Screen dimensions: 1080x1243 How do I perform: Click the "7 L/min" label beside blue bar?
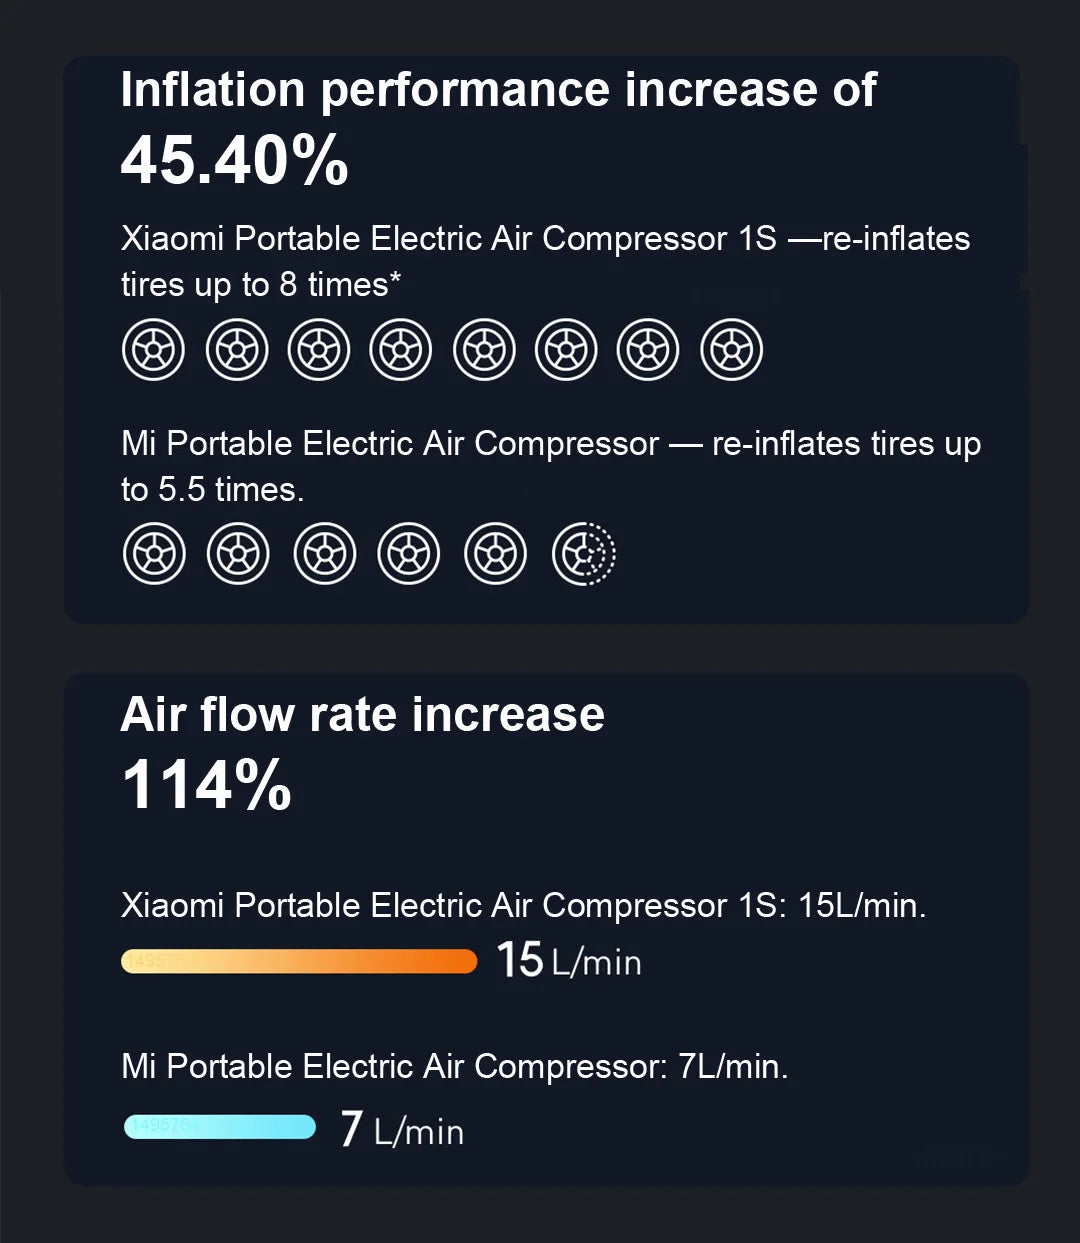tap(402, 1130)
